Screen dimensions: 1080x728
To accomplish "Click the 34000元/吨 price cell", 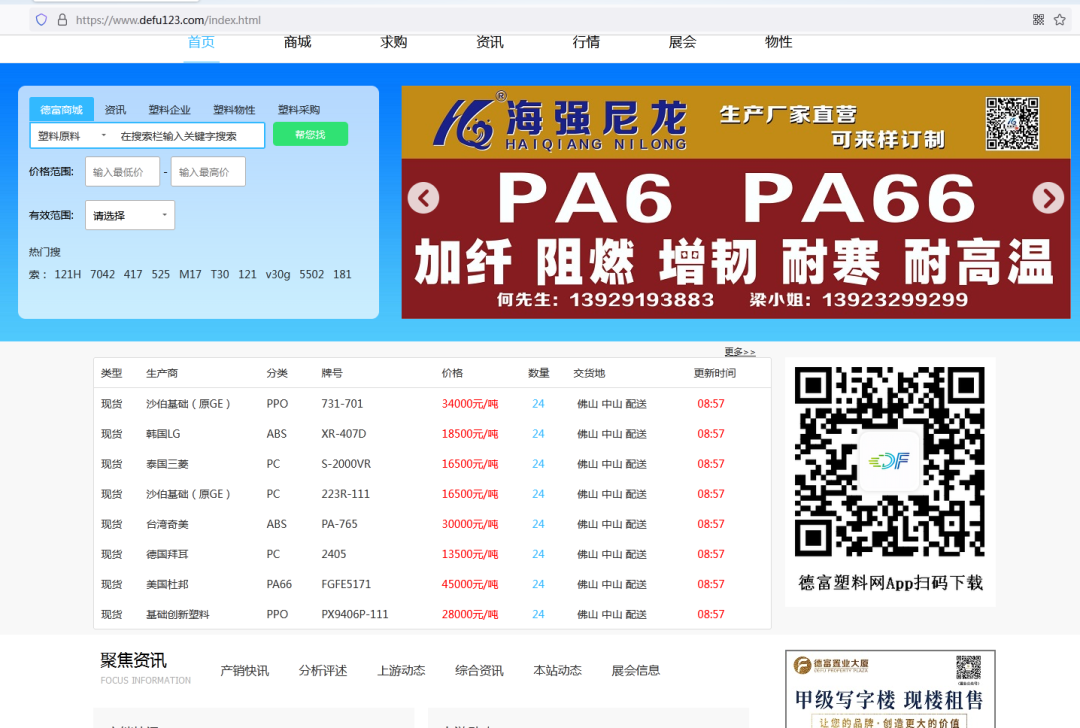I will [x=470, y=404].
